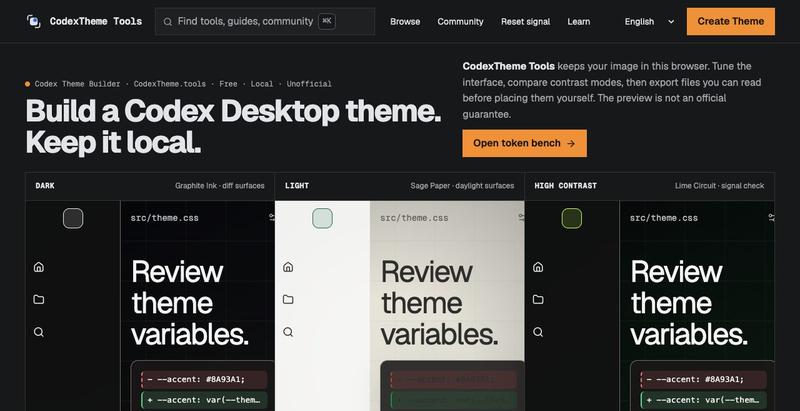Click removed line --accent: #8A93A1 in Dark preview
Viewport: 800px width, 411px height.
click(x=204, y=379)
